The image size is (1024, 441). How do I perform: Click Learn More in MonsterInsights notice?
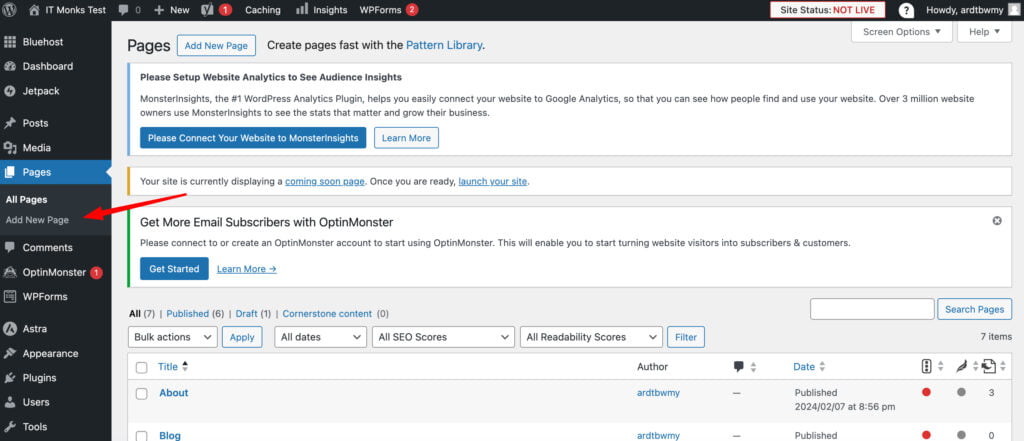[x=406, y=138]
